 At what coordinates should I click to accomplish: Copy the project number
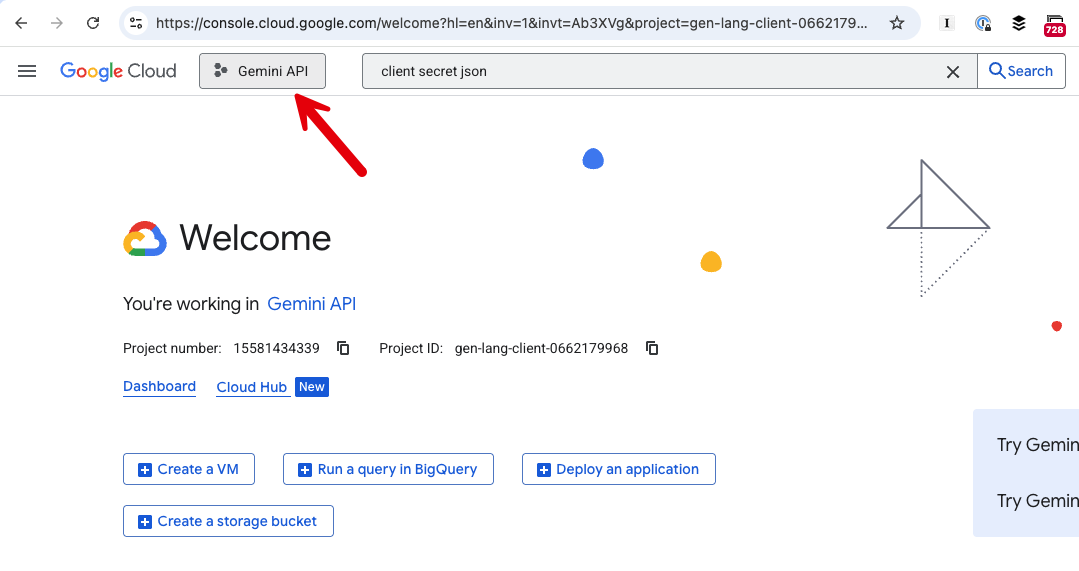343,348
